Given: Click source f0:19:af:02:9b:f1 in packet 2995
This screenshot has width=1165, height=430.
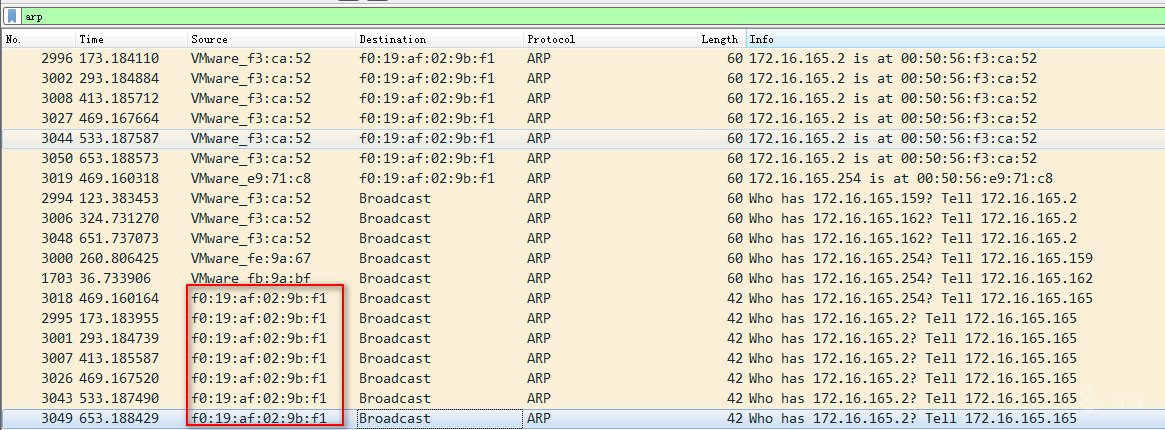Looking at the screenshot, I should (258, 318).
